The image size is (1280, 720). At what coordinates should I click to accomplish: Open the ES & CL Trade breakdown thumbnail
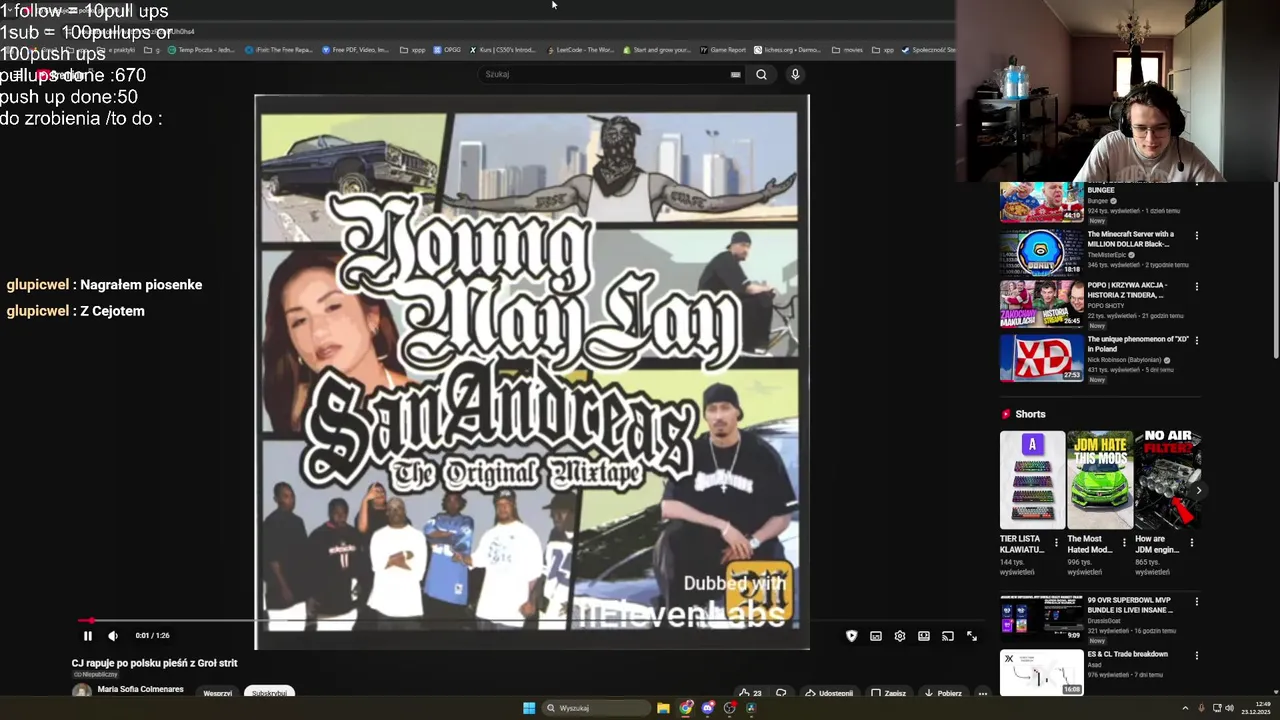point(1041,672)
